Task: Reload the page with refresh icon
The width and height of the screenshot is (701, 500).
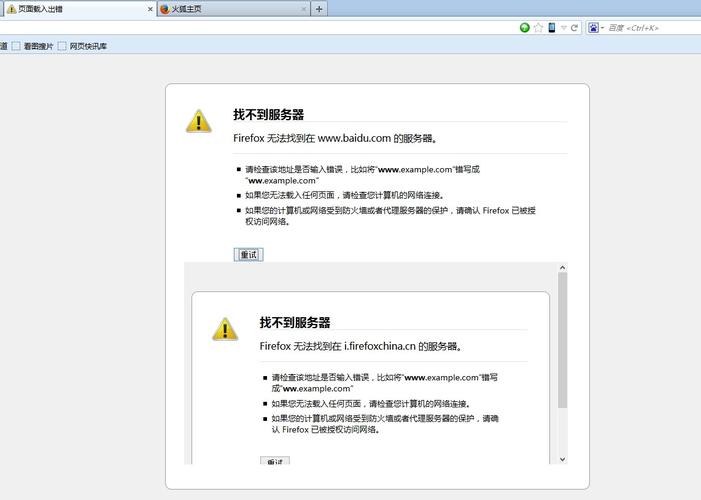Action: 574,28
